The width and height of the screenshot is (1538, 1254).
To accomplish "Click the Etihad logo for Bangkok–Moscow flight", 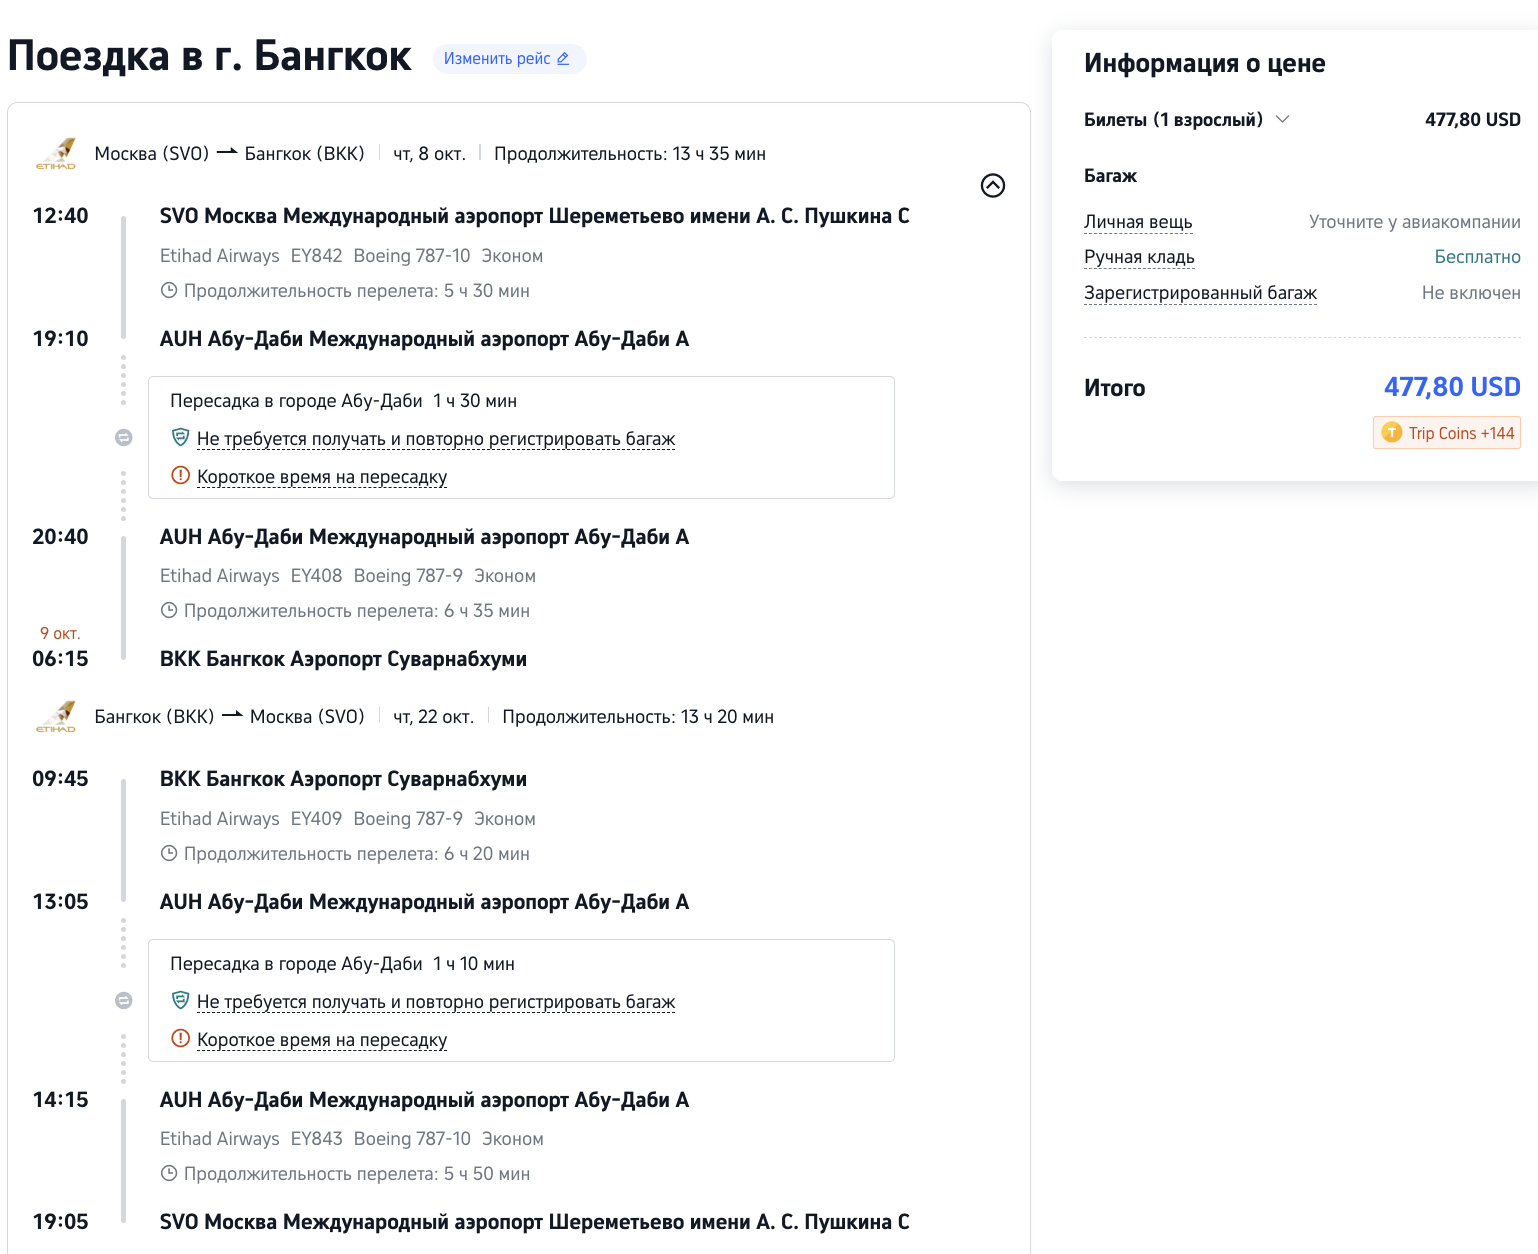I will pyautogui.click(x=56, y=717).
